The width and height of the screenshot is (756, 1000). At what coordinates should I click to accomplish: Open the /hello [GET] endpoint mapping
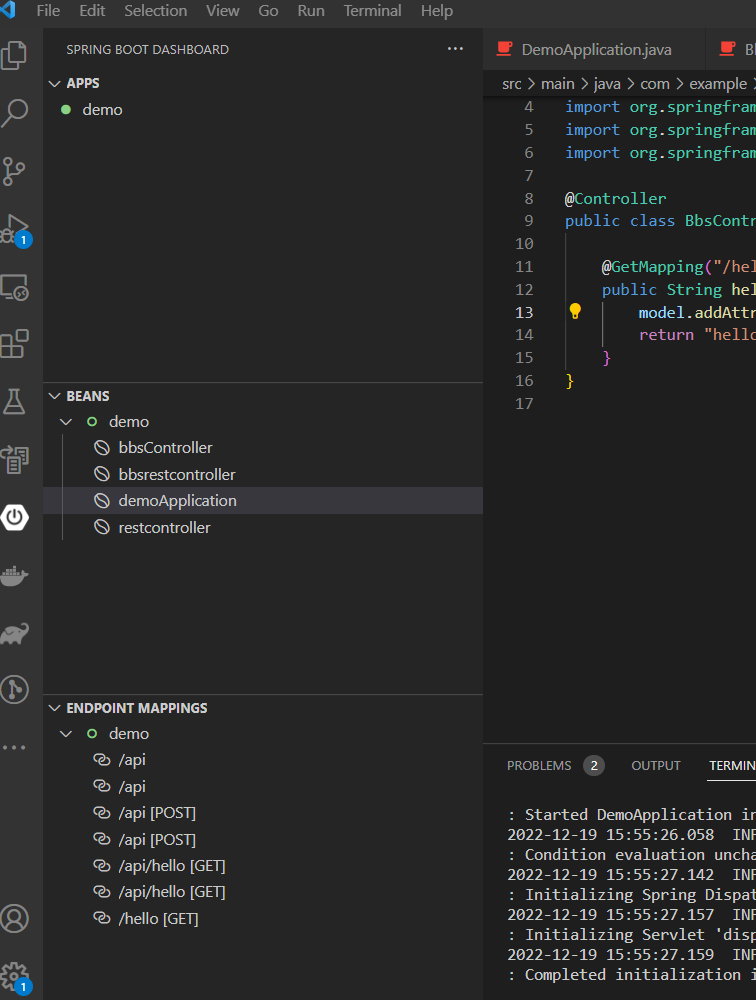pyautogui.click(x=263, y=918)
